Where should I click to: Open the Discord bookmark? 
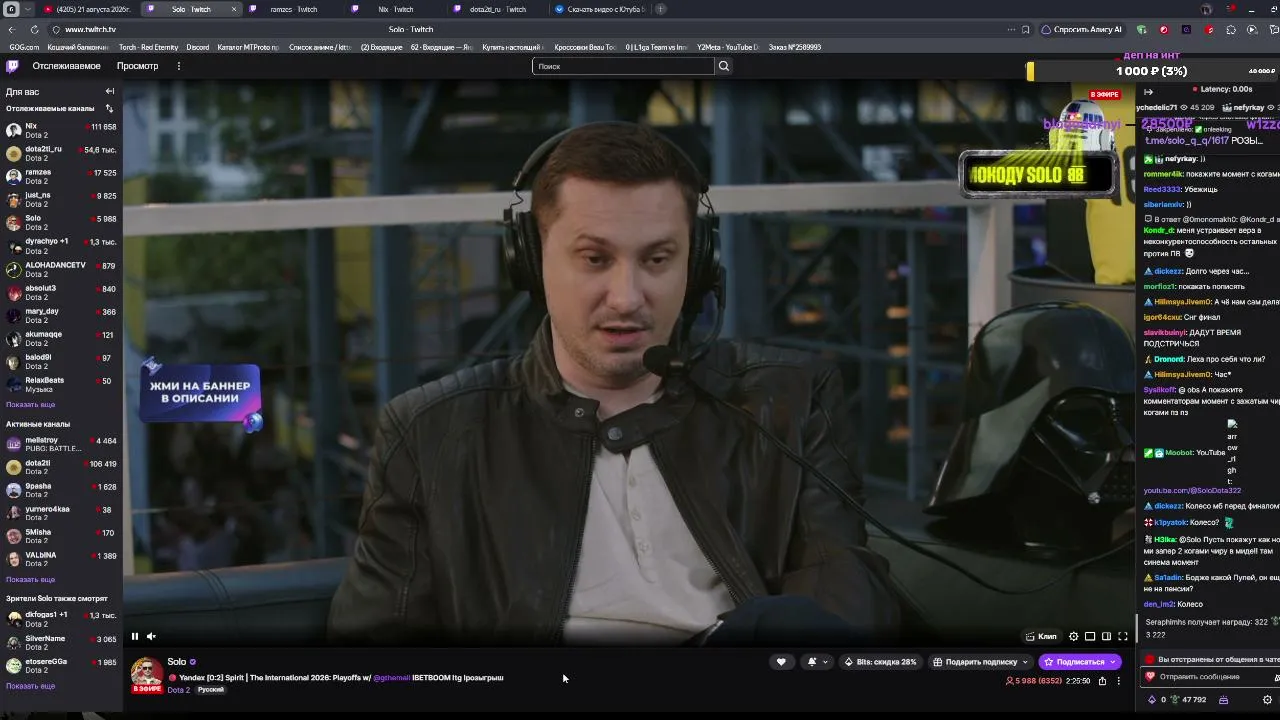198,47
